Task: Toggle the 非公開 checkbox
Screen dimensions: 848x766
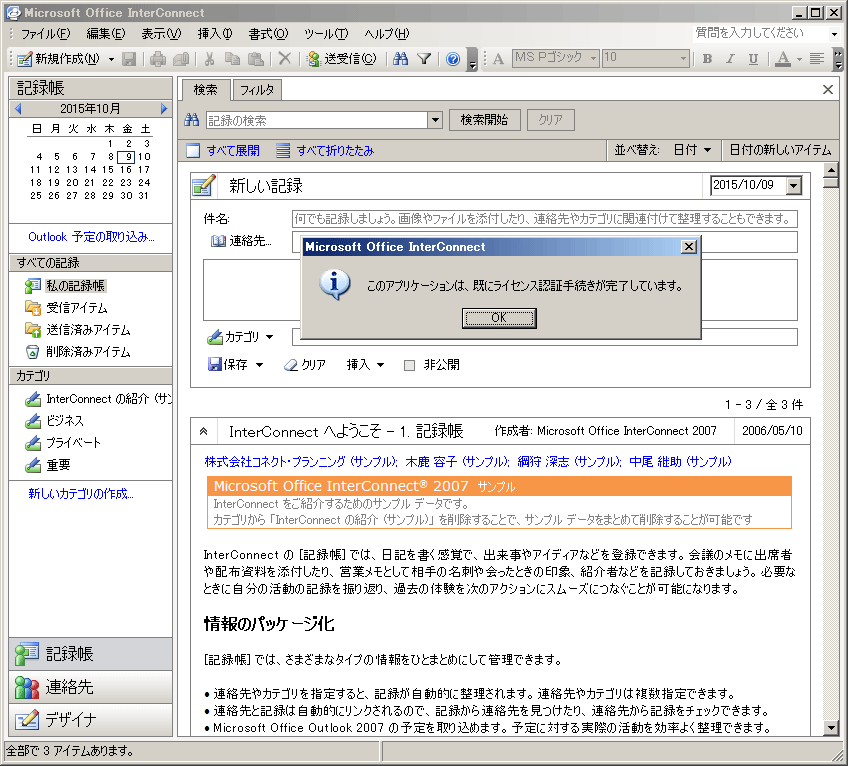Action: (409, 366)
